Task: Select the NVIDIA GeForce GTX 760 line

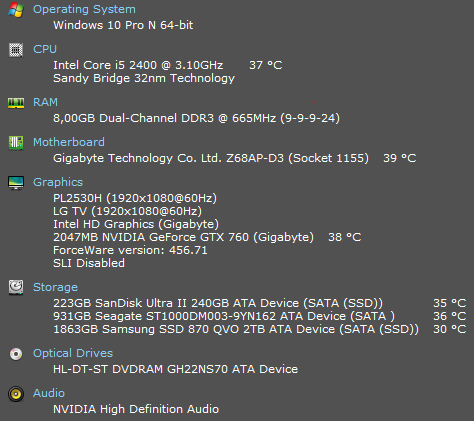Action: pyautogui.click(x=183, y=237)
